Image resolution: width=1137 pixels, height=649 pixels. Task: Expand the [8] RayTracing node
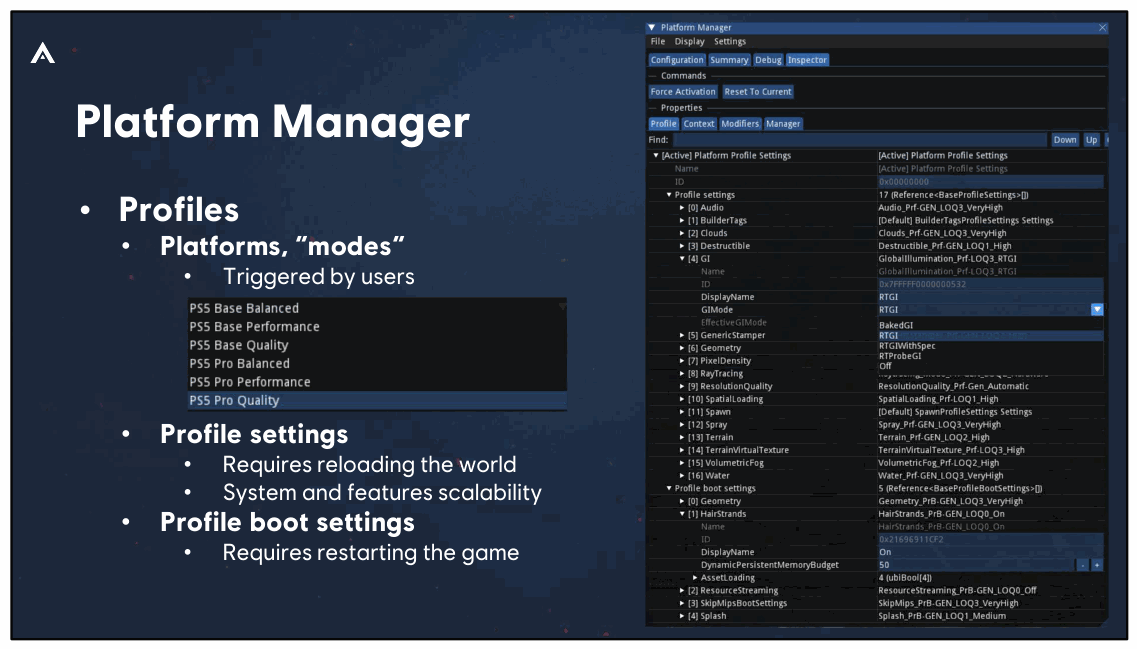point(682,374)
